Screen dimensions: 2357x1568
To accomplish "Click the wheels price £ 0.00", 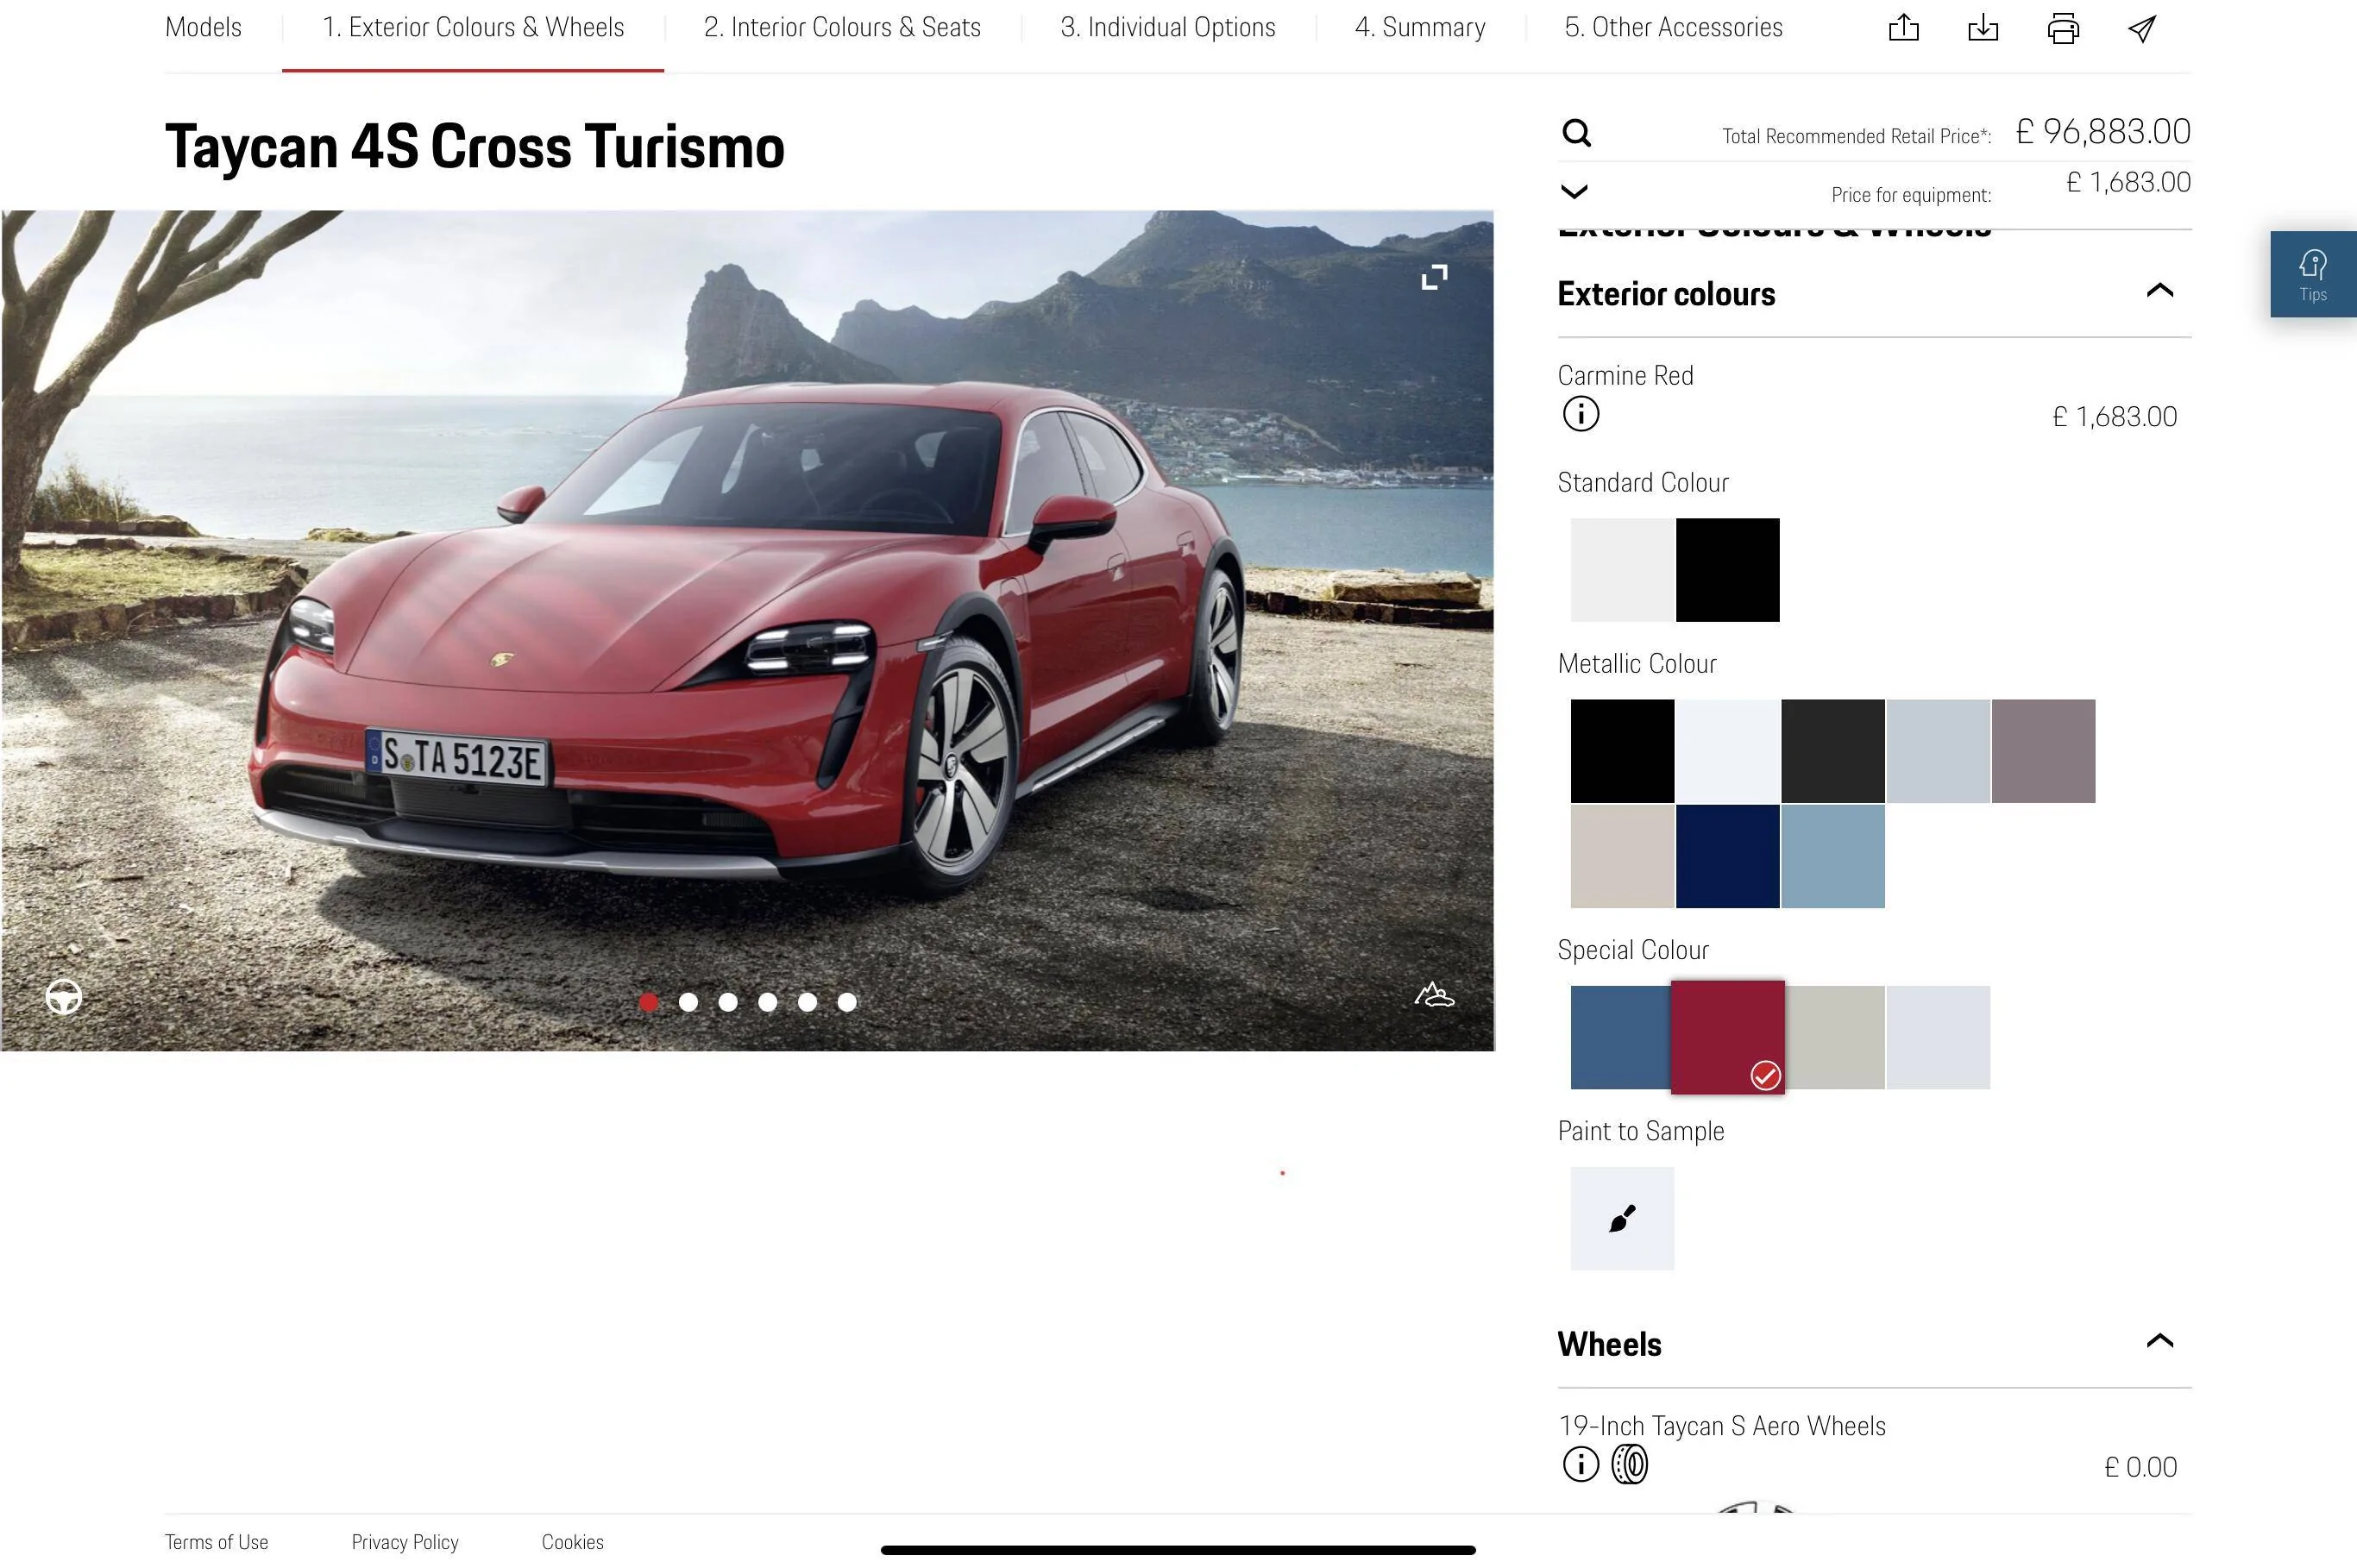I will click(x=2140, y=1467).
